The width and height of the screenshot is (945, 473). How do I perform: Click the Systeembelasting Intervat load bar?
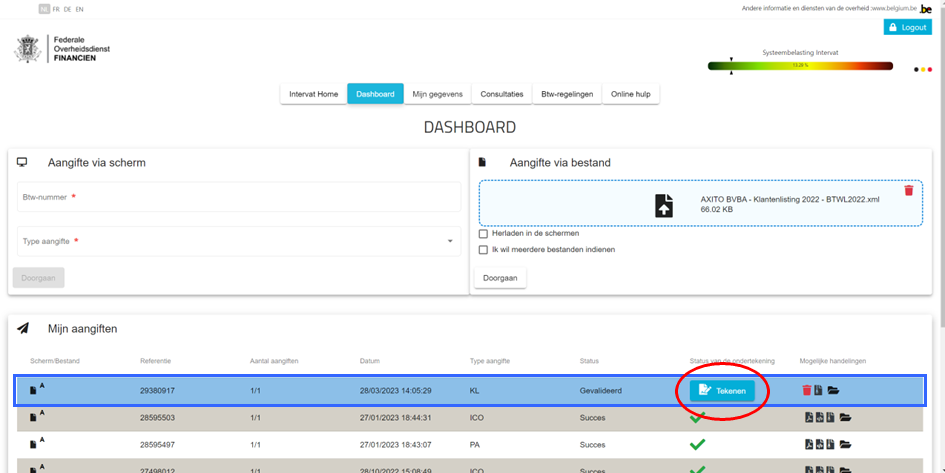pyautogui.click(x=800, y=66)
